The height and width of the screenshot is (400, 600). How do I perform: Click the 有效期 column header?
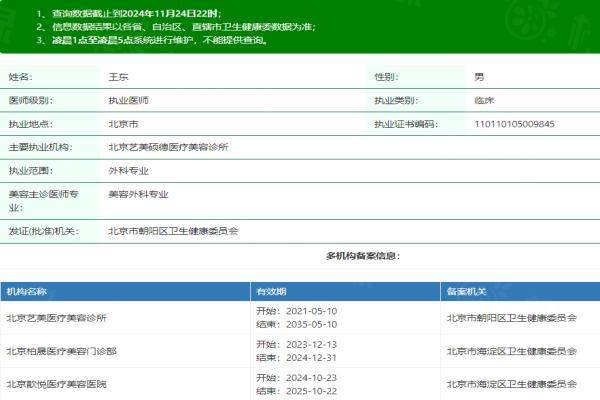coord(271,291)
